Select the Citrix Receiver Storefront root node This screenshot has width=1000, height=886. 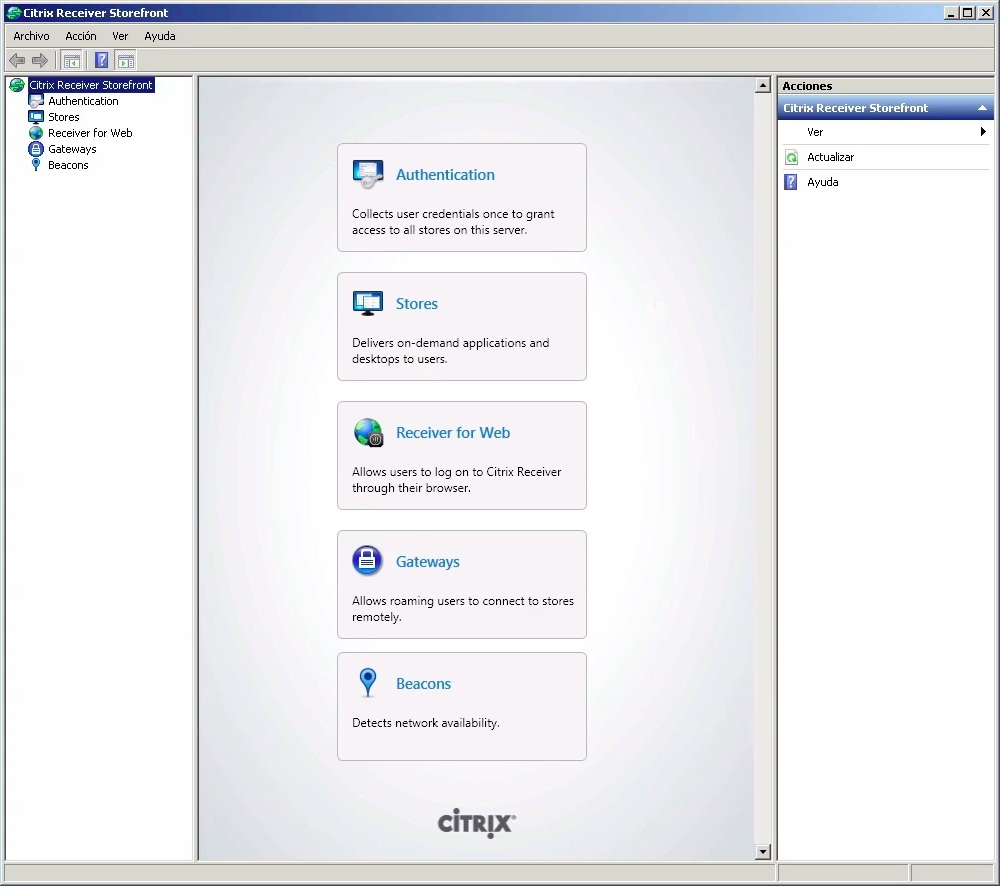point(91,85)
